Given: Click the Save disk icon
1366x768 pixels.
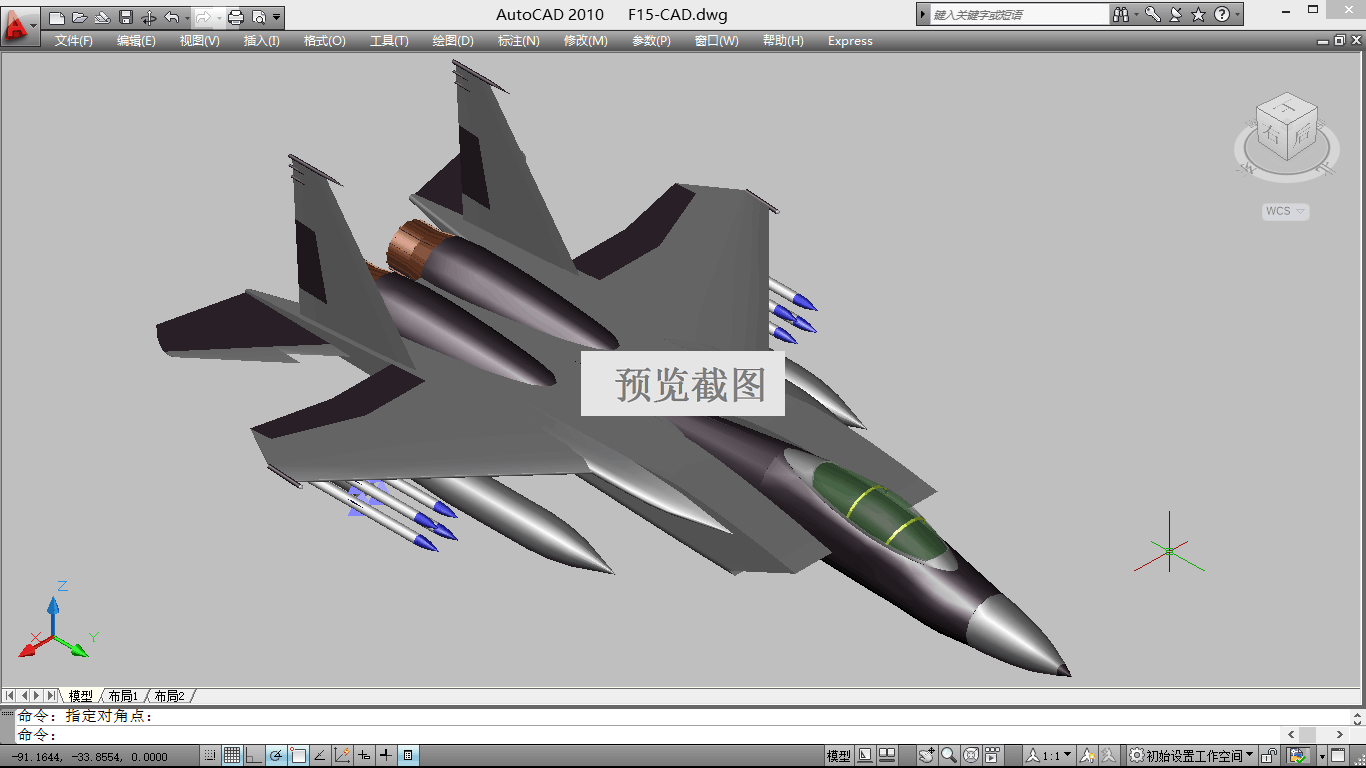Looking at the screenshot, I should [126, 17].
